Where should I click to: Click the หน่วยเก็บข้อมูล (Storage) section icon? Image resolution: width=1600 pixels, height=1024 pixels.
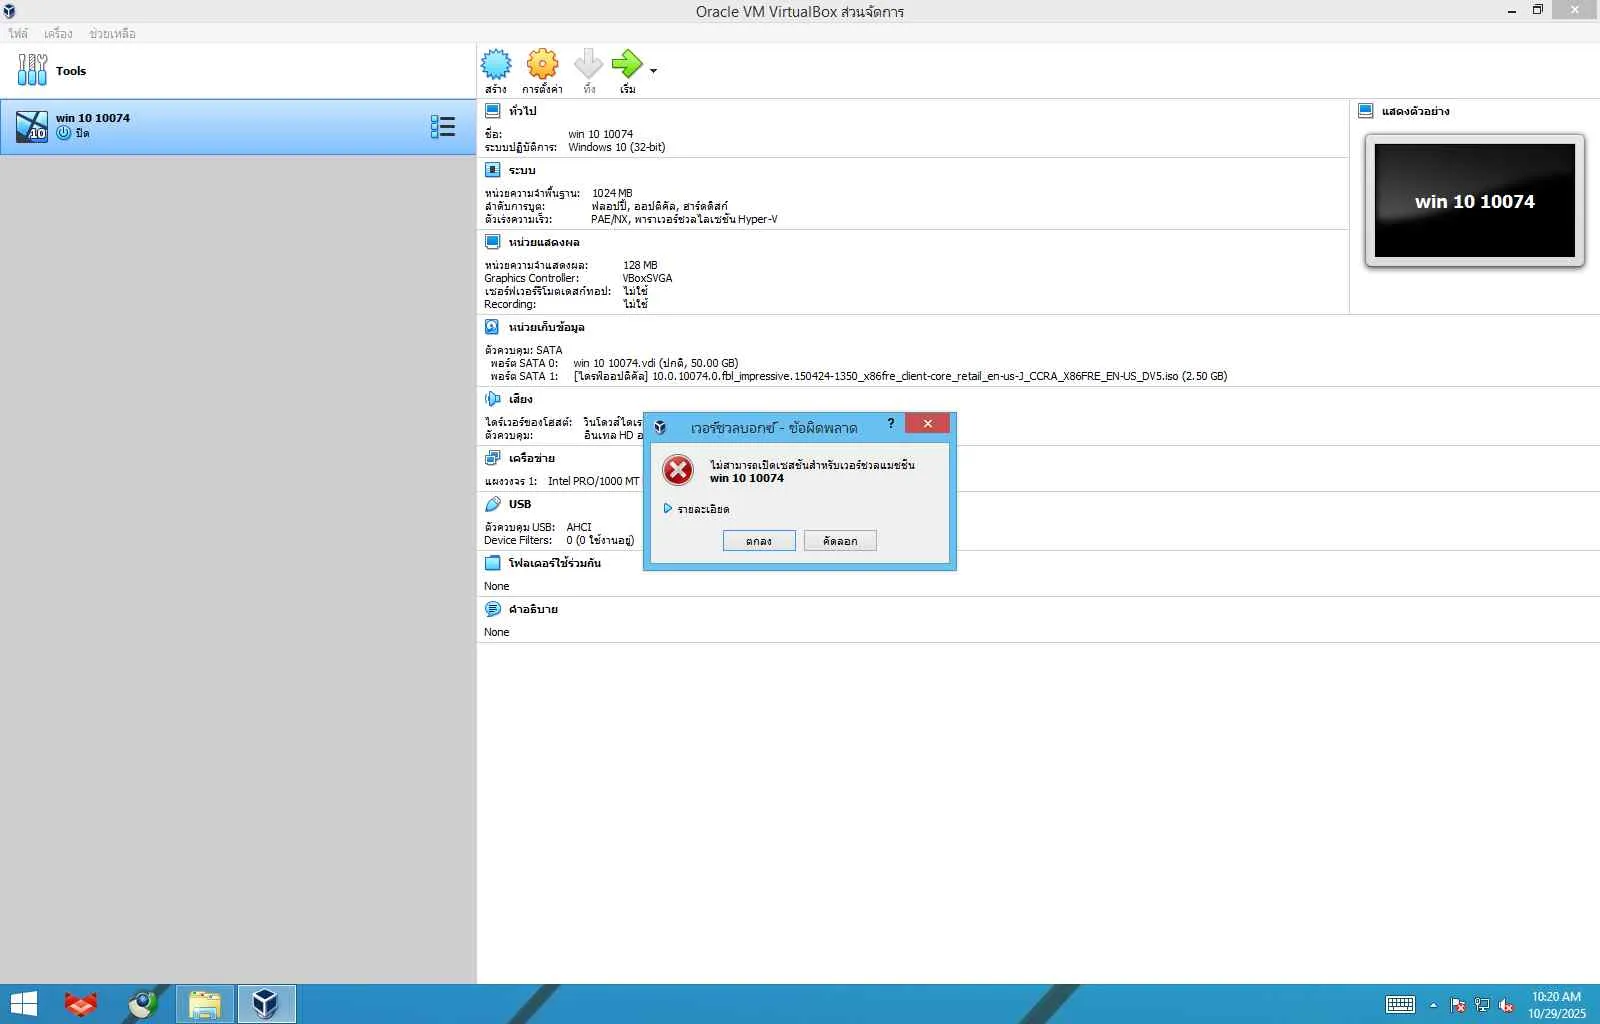[x=492, y=327]
